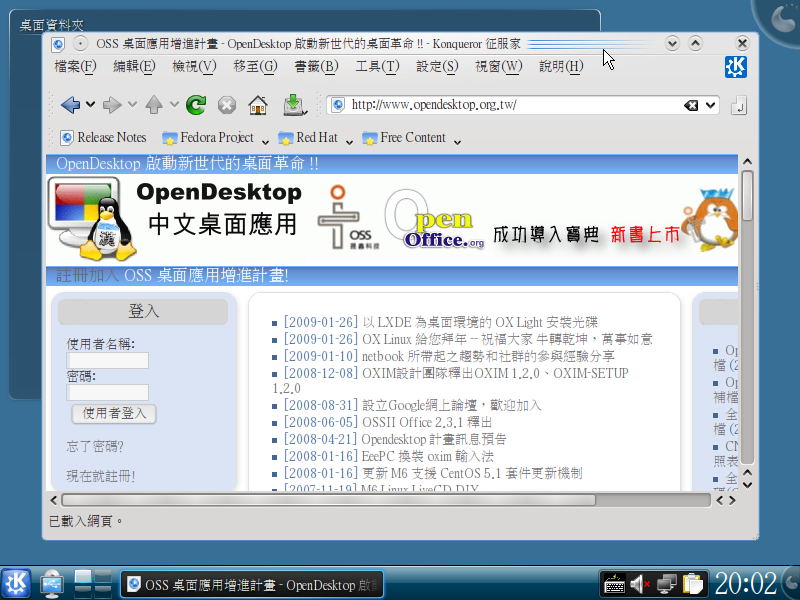800x600 pixels.
Task: Click the Back navigation arrow
Action: [x=69, y=105]
